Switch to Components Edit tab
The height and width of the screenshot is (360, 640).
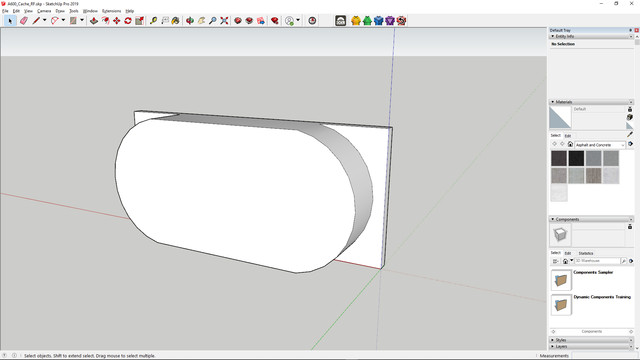click(x=568, y=253)
